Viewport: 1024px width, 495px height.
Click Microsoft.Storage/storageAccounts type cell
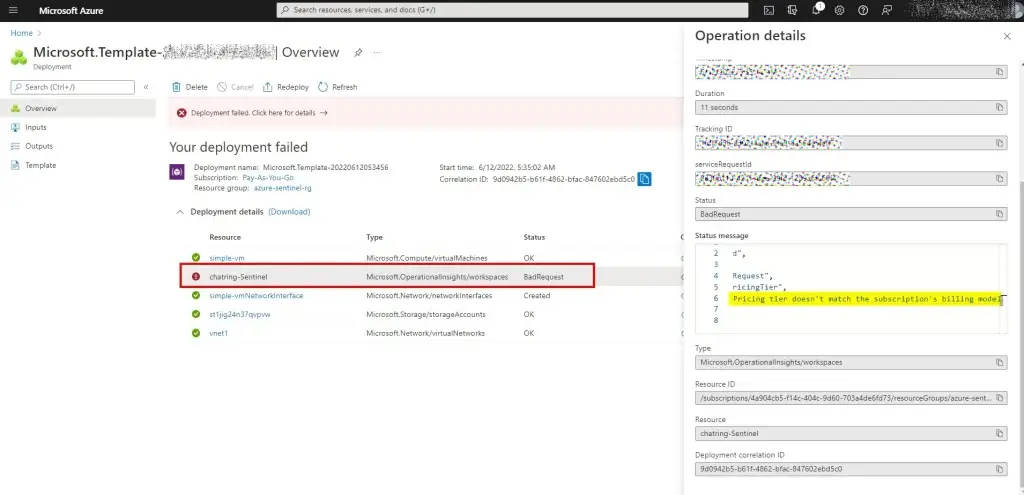point(426,315)
